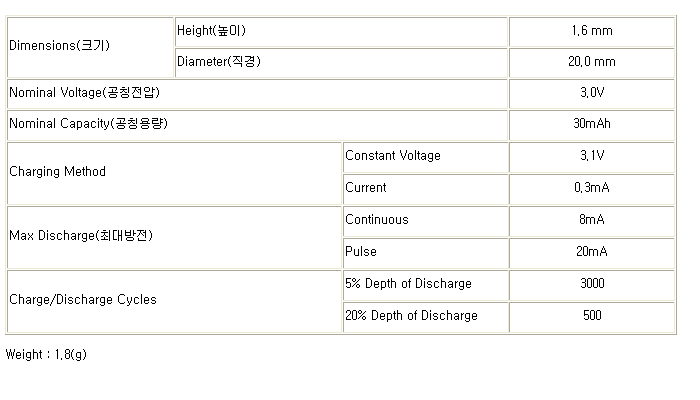700x400 pixels.
Task: Click the Charge/Discharge Cycles label
Action: 83,300
